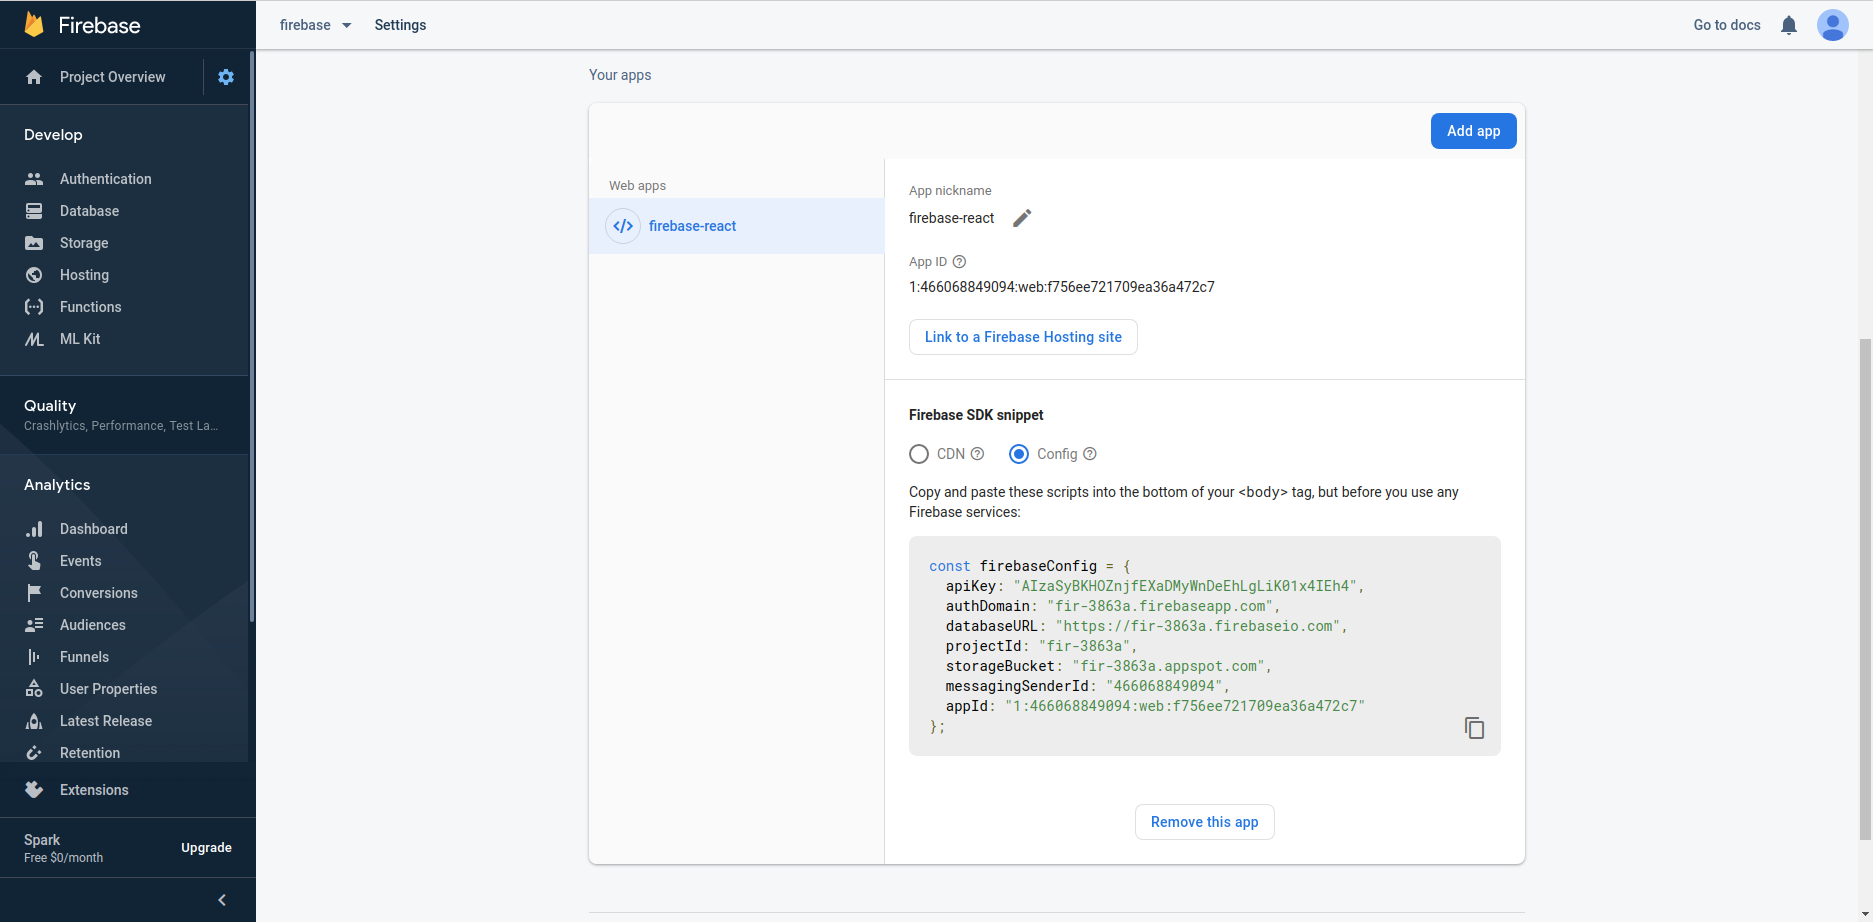1873x922 pixels.
Task: Open Authentication in Develop menu
Action: pyautogui.click(x=105, y=179)
